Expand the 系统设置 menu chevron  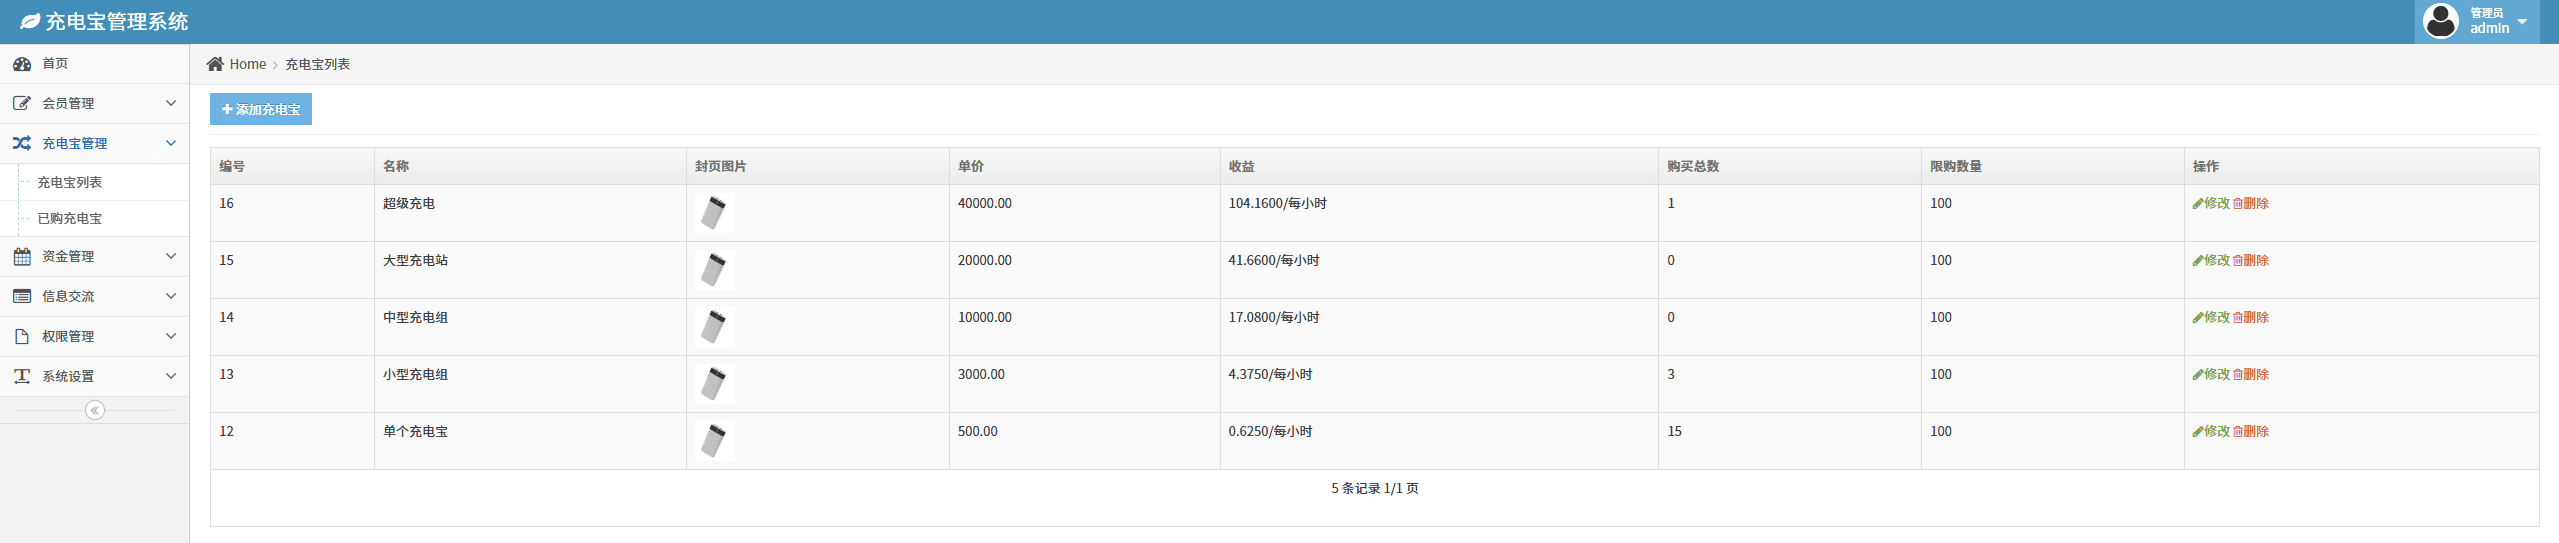click(171, 376)
